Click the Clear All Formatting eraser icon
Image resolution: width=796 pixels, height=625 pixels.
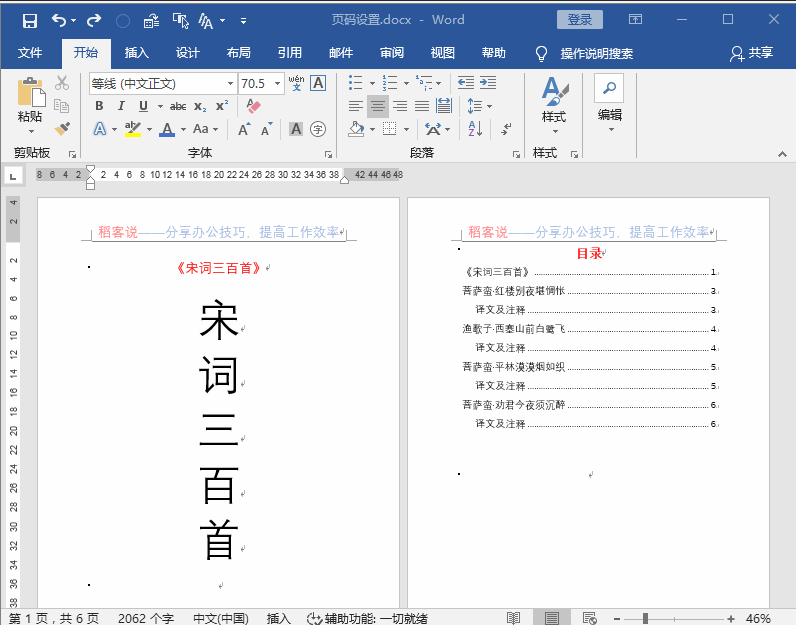[253, 106]
